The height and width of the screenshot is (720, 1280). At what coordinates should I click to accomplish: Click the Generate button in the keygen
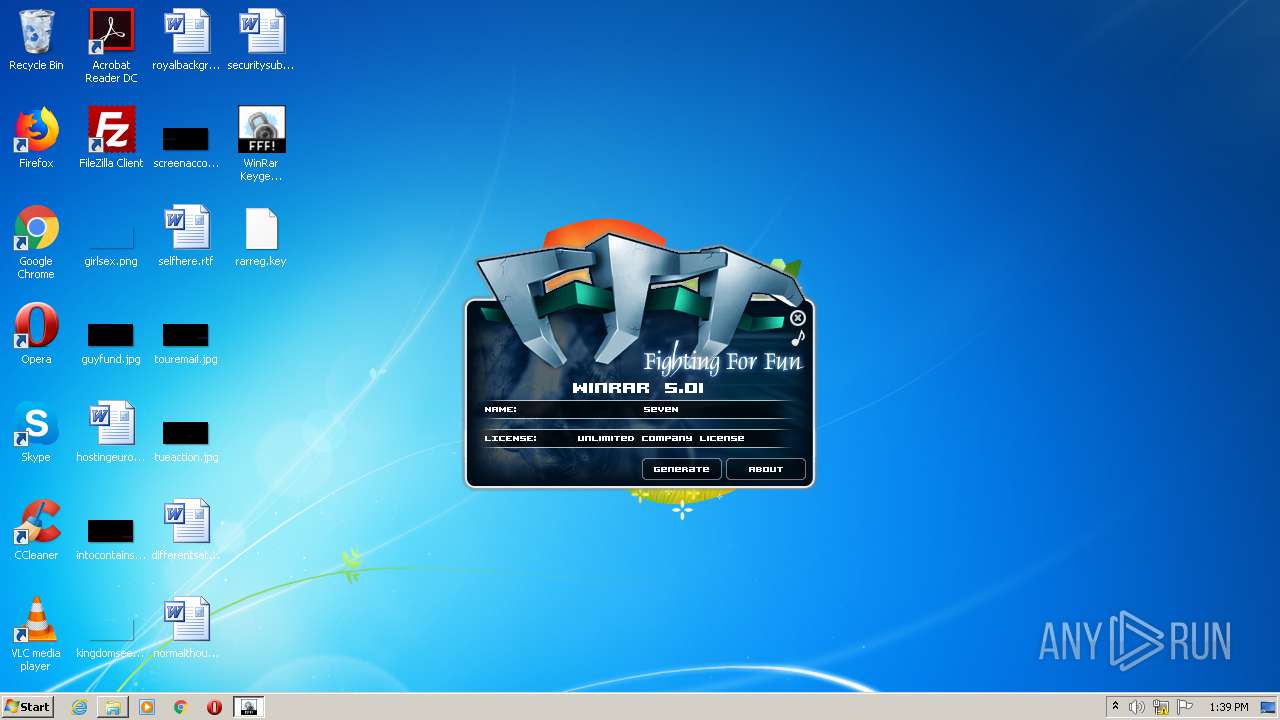tap(681, 469)
